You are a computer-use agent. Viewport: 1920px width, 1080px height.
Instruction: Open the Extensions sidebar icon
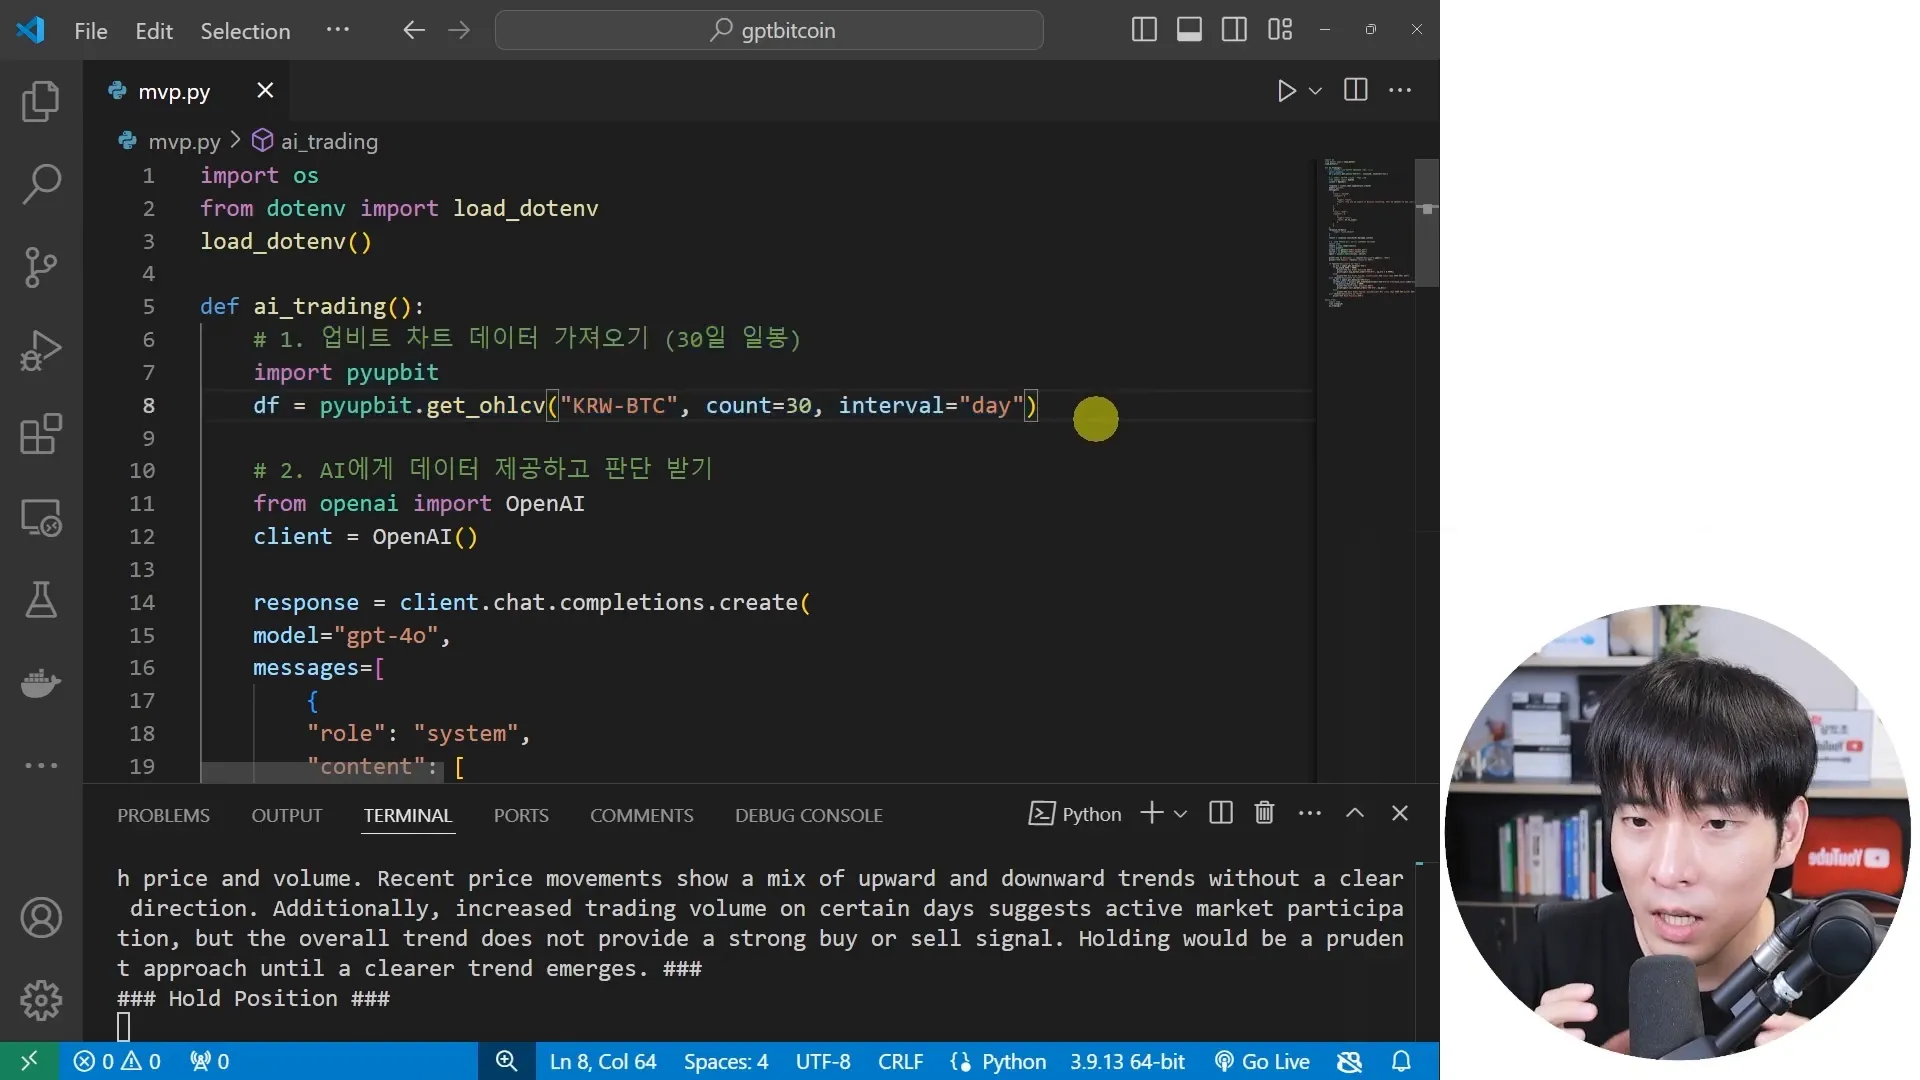coord(40,434)
